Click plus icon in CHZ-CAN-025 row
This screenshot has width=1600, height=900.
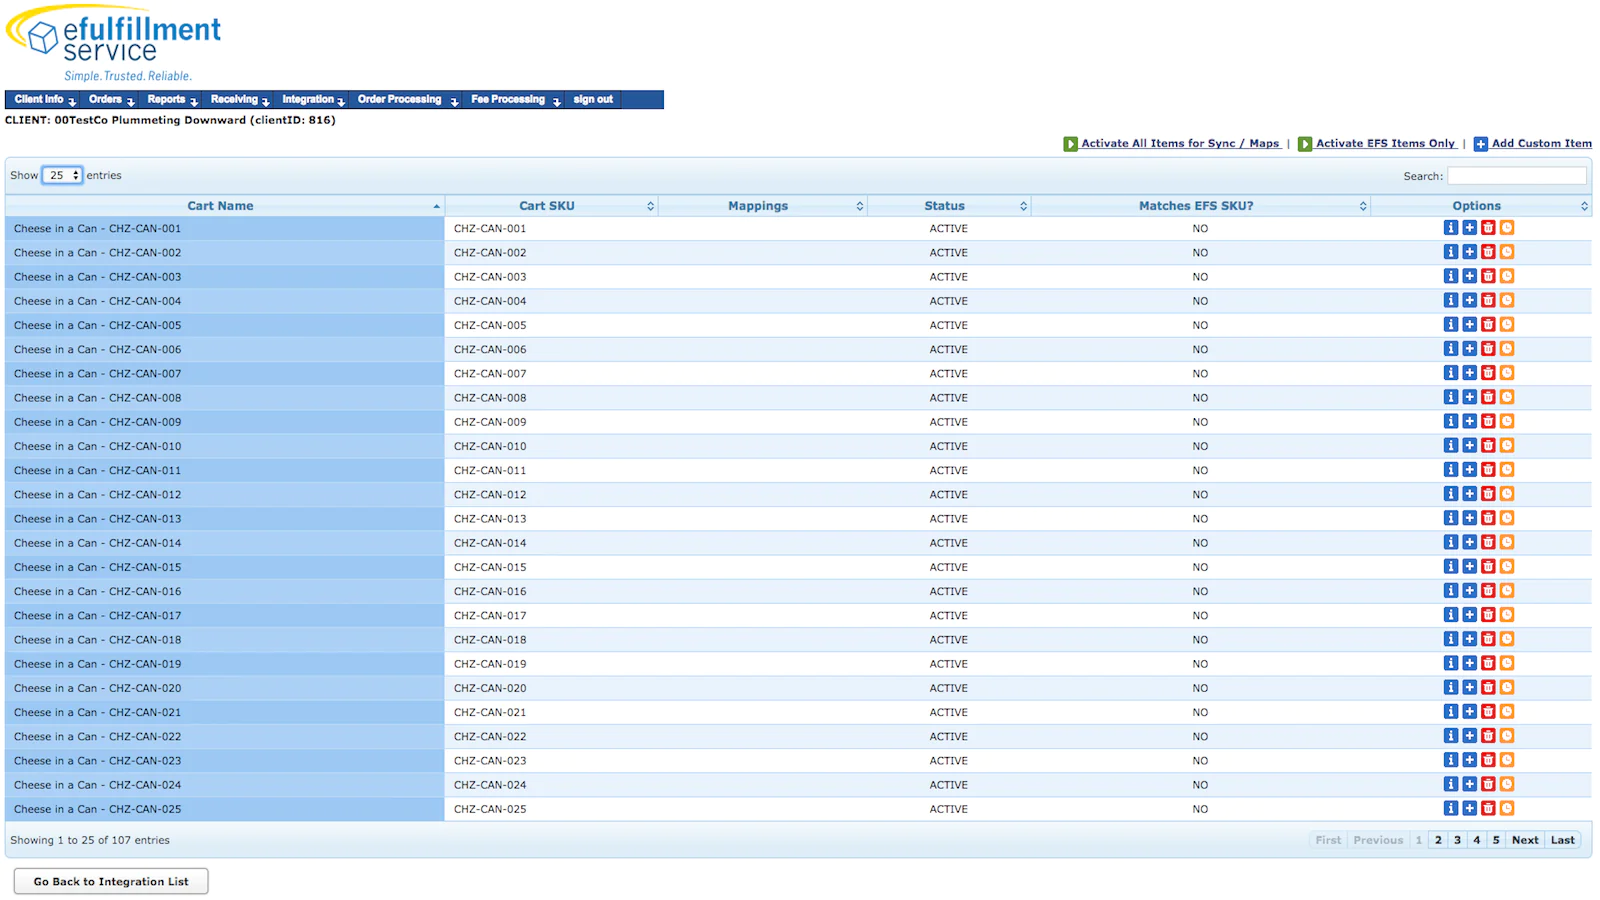point(1469,808)
